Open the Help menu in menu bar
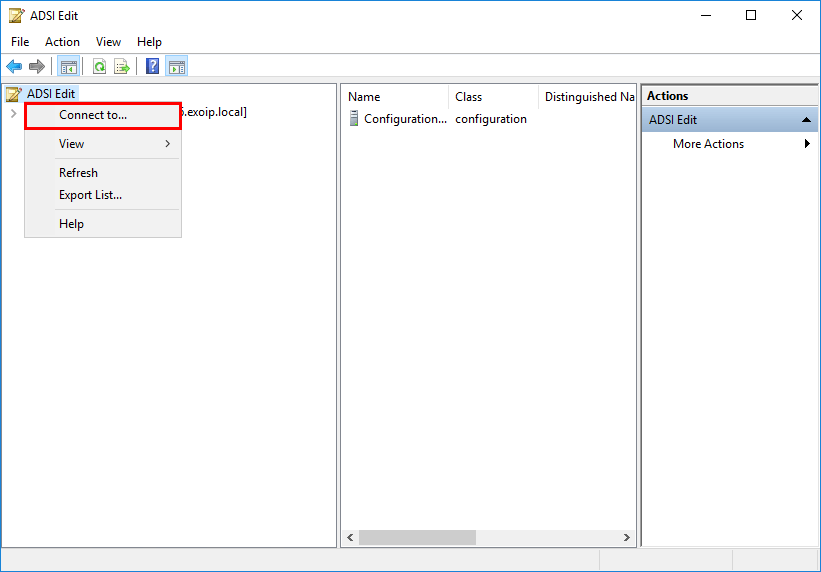The height and width of the screenshot is (572, 821). [x=149, y=42]
